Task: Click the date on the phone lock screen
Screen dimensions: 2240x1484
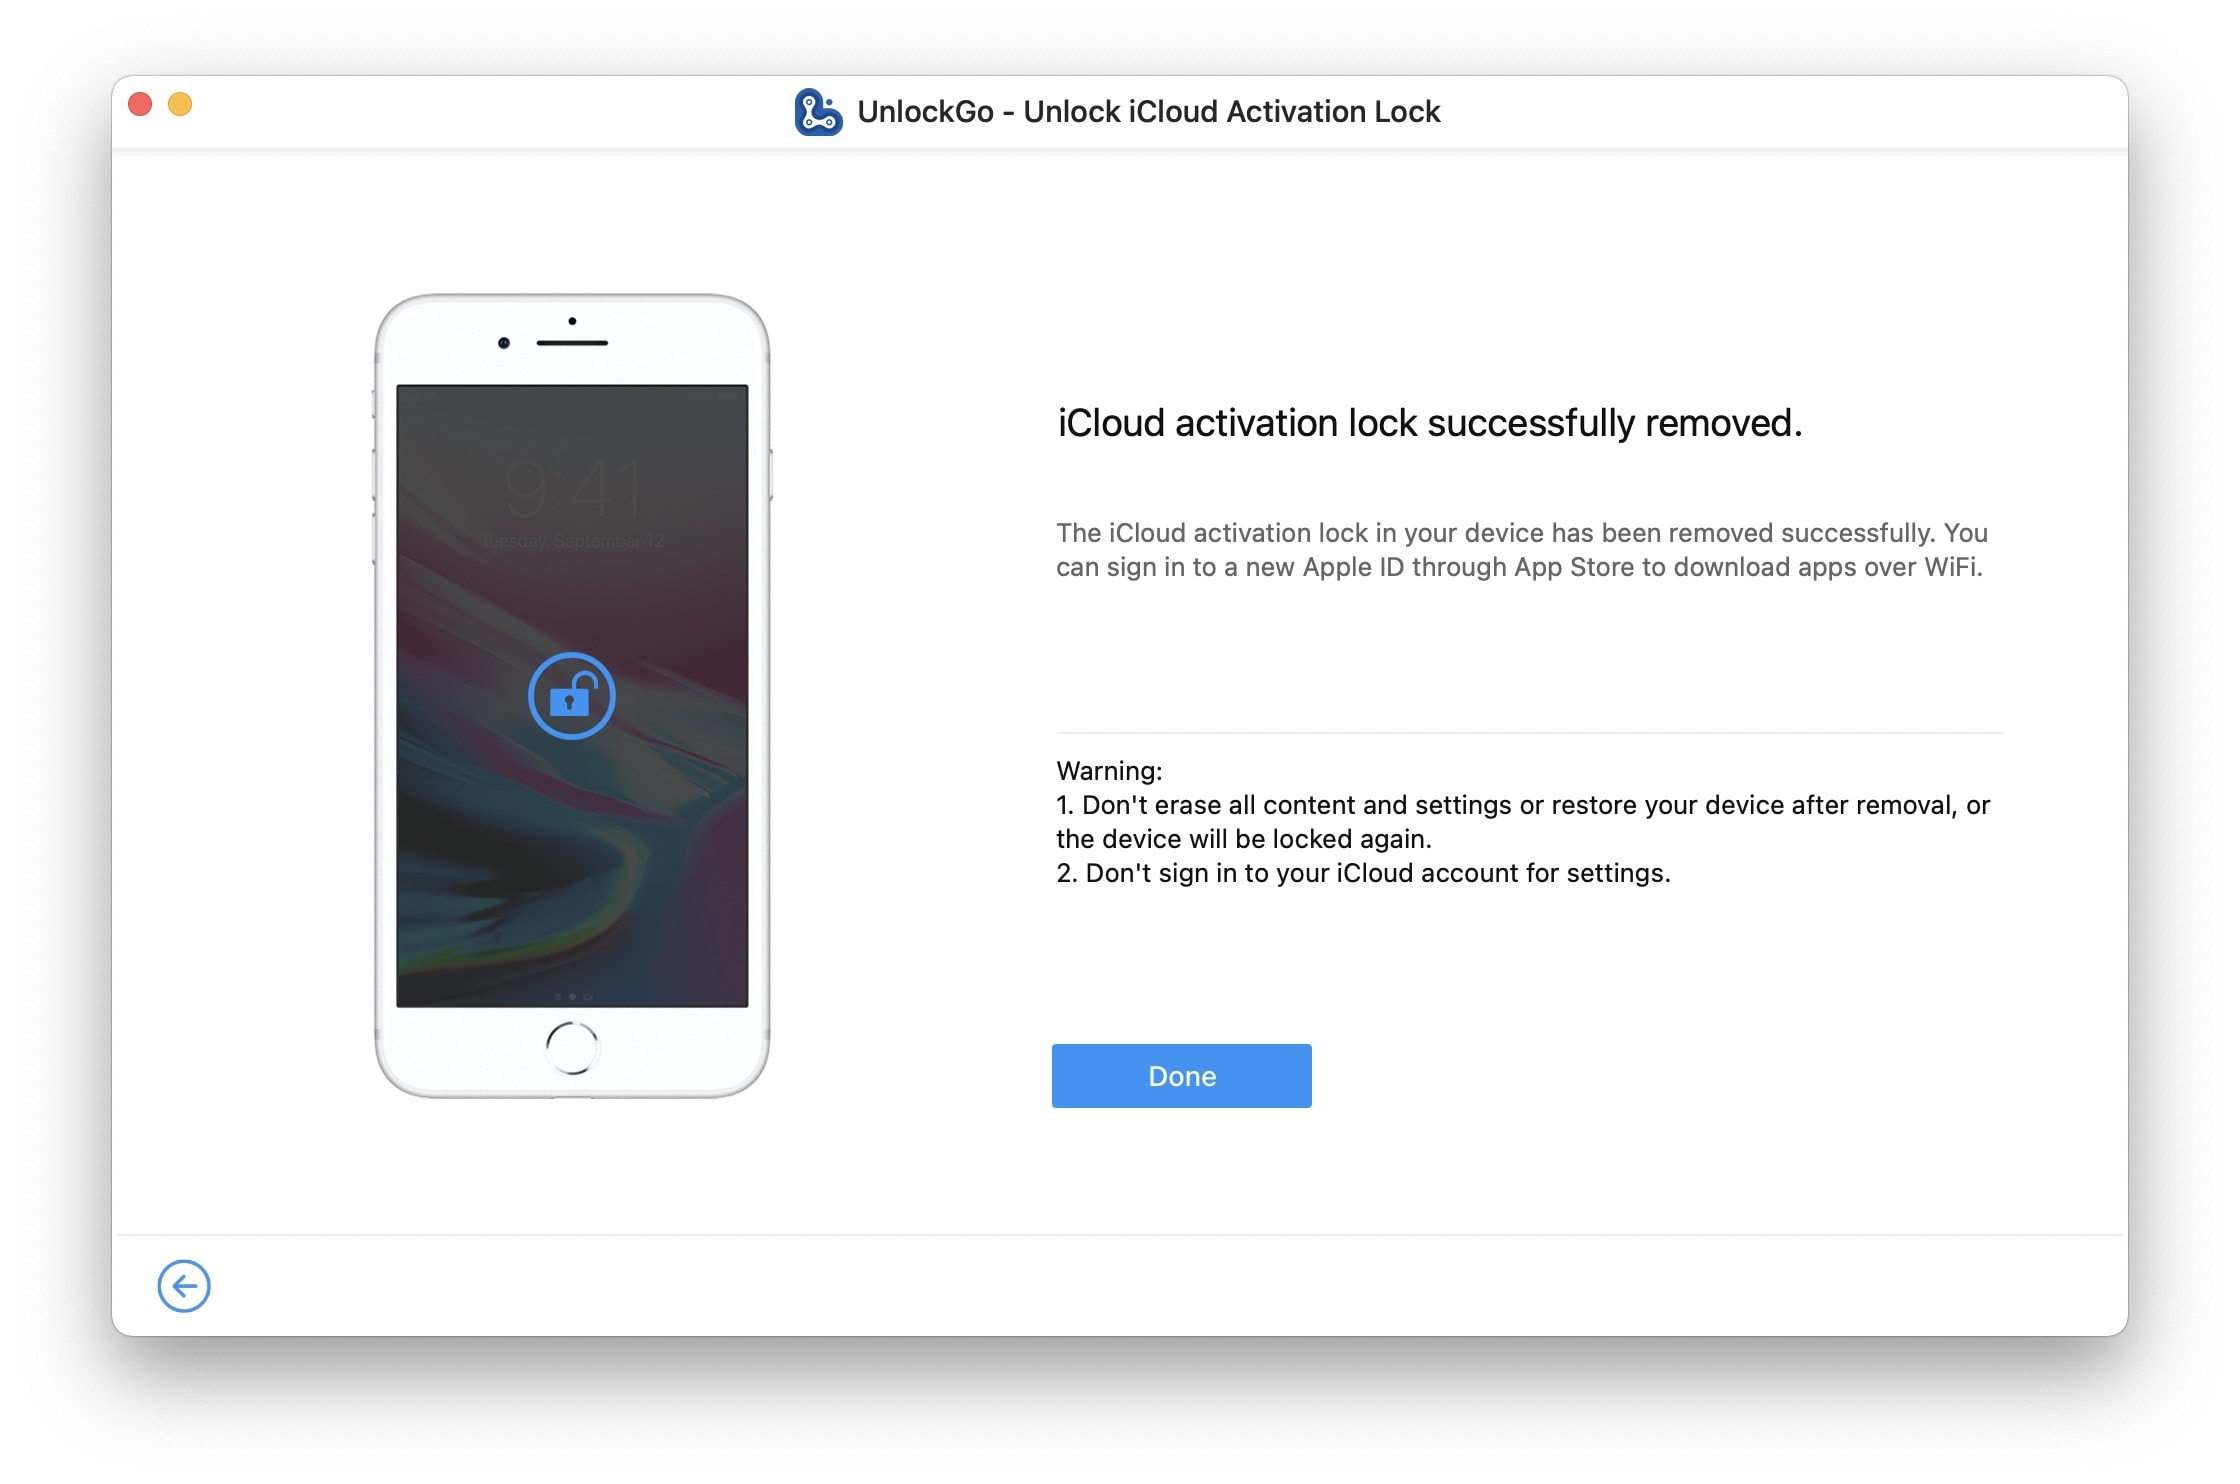Action: (572, 541)
